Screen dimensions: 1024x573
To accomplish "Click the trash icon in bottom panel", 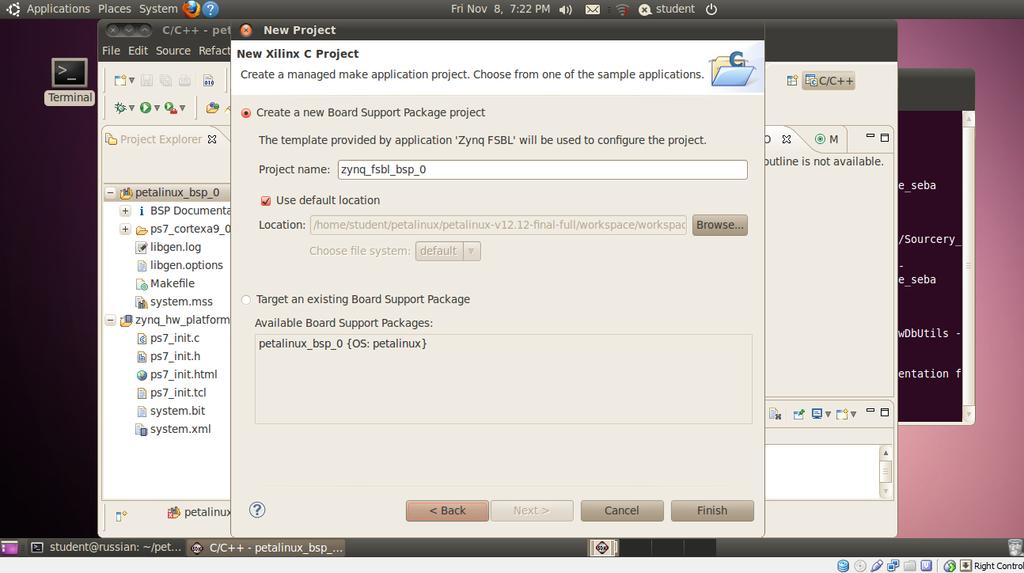I will point(1015,548).
